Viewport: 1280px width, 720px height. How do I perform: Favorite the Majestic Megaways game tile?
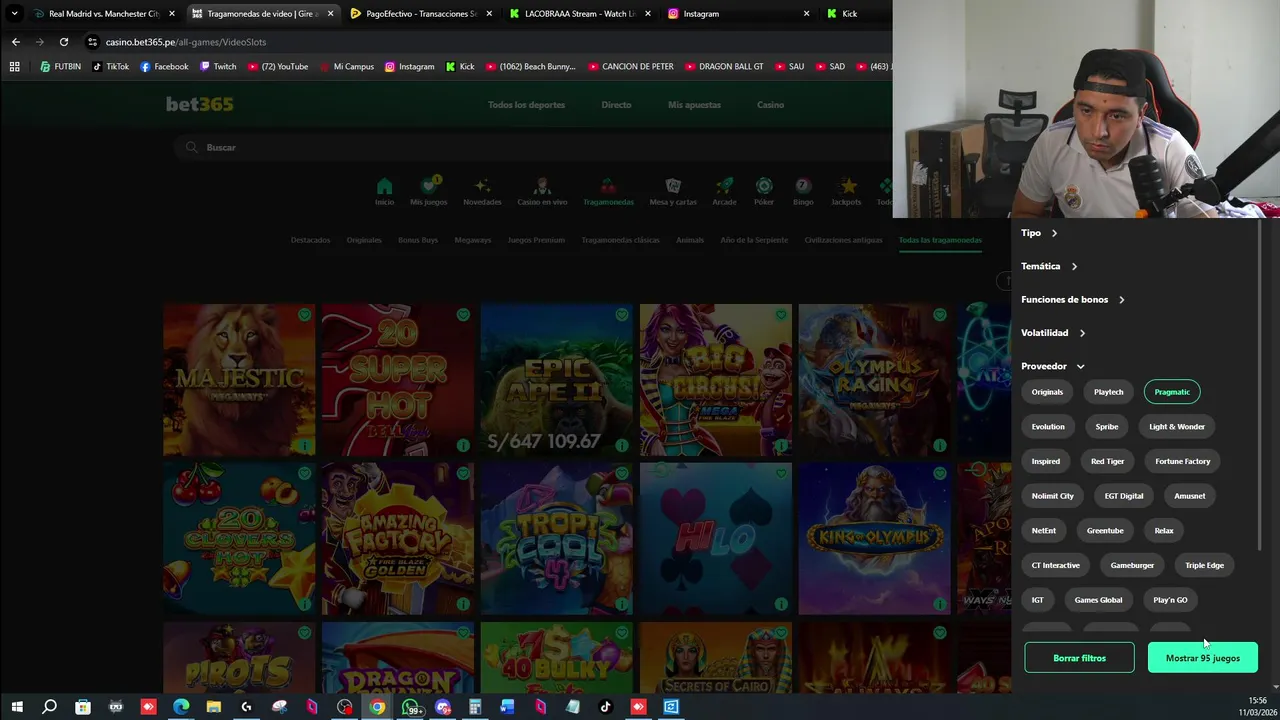pos(304,315)
